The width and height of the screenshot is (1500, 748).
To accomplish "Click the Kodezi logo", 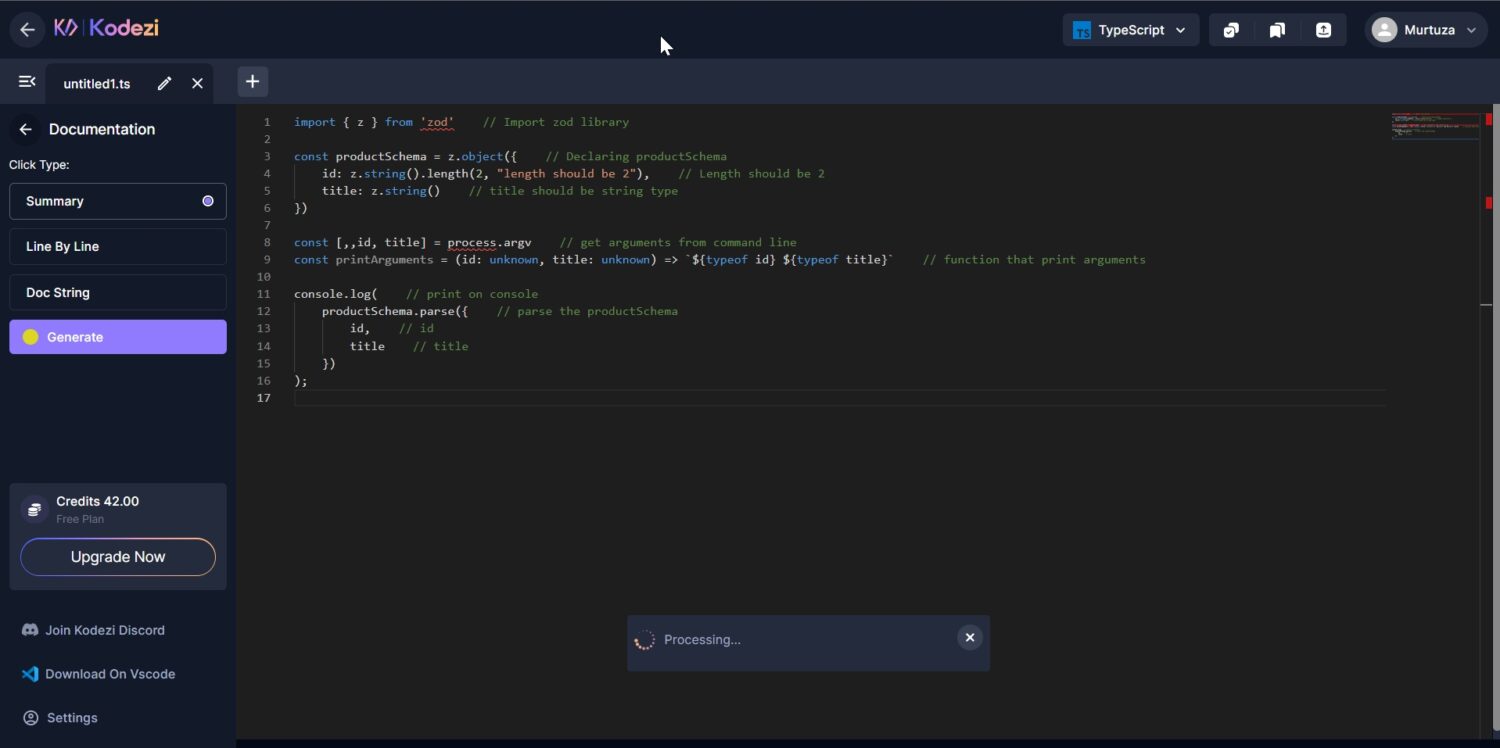I will click(106, 28).
